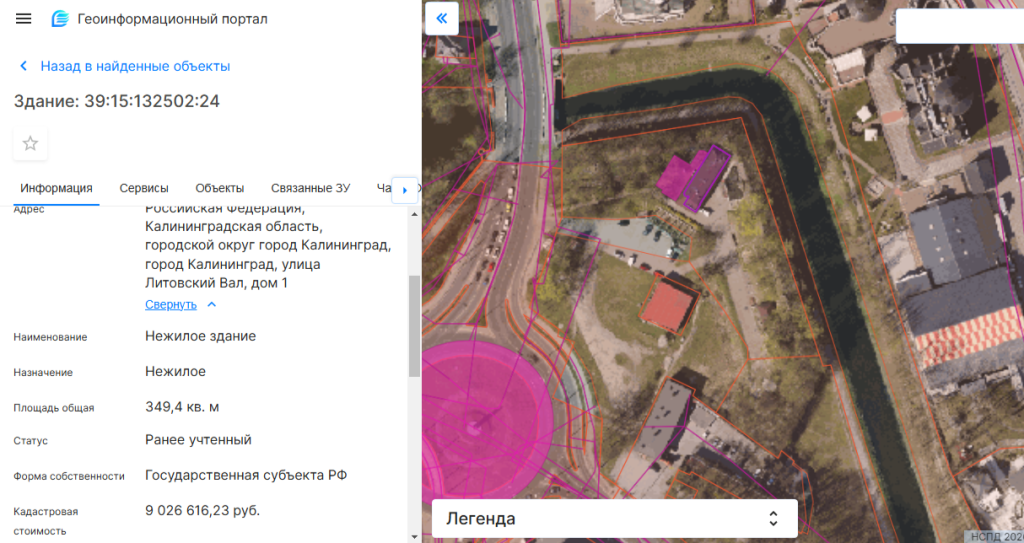Open the hamburger main menu
Screen dimensions: 1024x543
[24, 19]
